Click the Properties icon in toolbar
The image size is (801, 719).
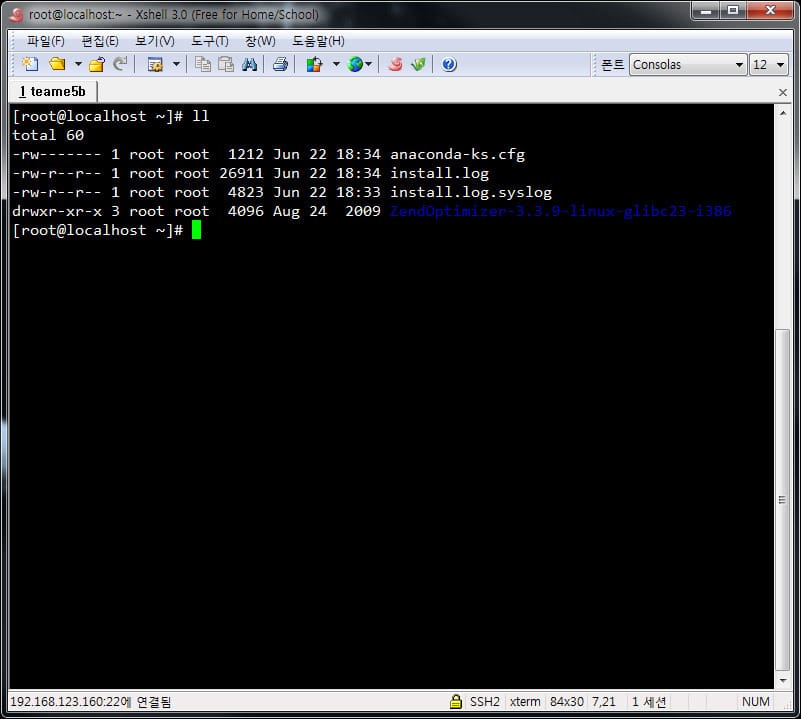pos(155,64)
